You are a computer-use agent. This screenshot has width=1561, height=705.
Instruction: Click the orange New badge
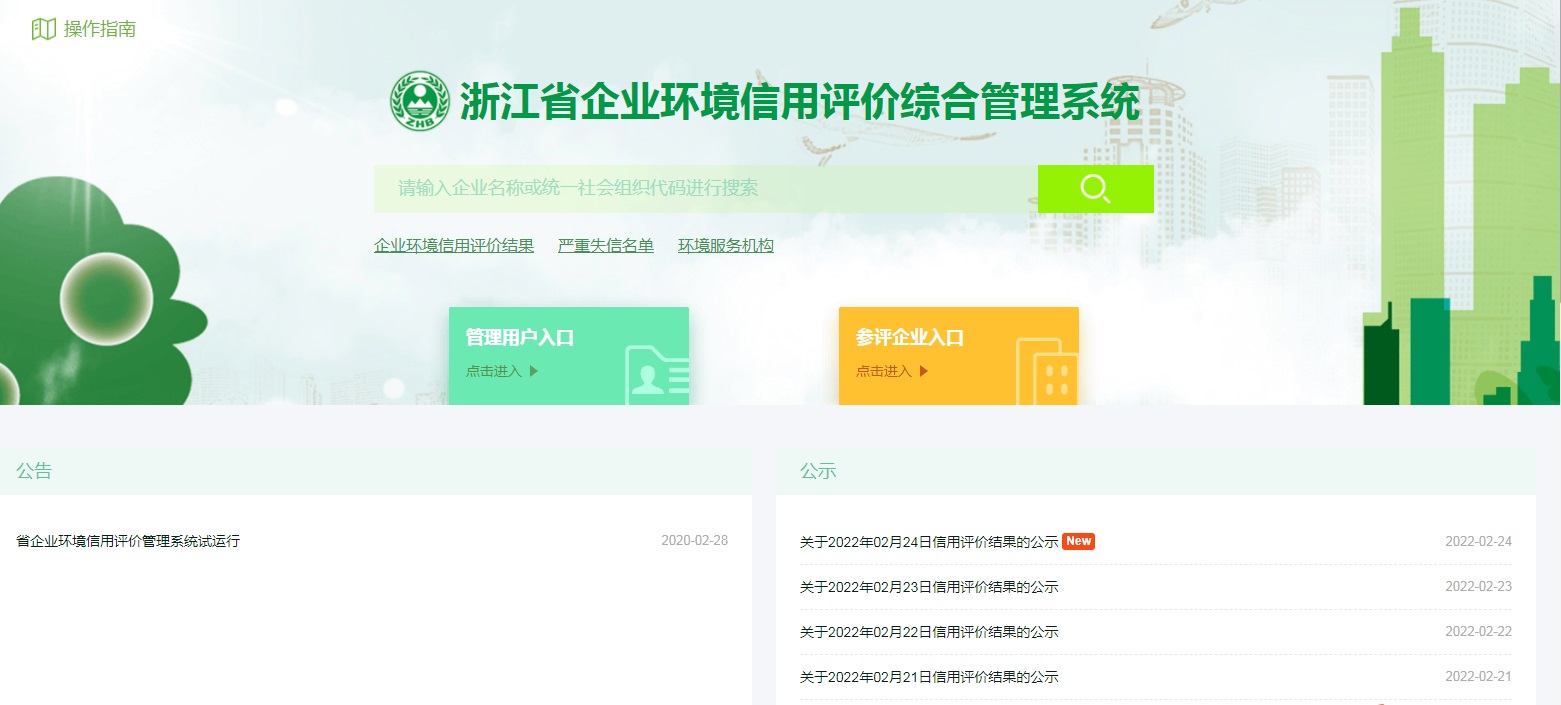click(1078, 541)
